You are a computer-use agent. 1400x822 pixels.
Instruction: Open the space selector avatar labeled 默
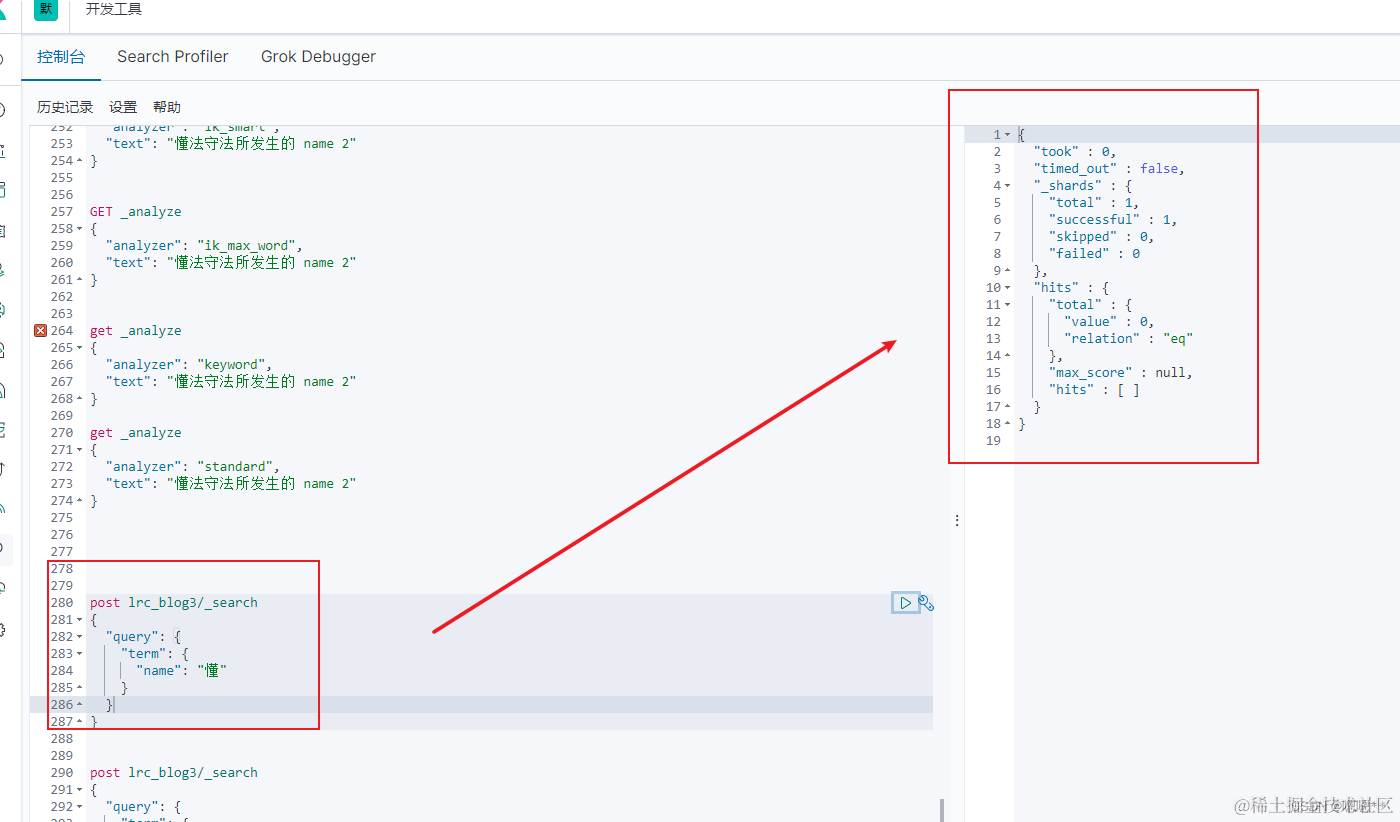(47, 9)
